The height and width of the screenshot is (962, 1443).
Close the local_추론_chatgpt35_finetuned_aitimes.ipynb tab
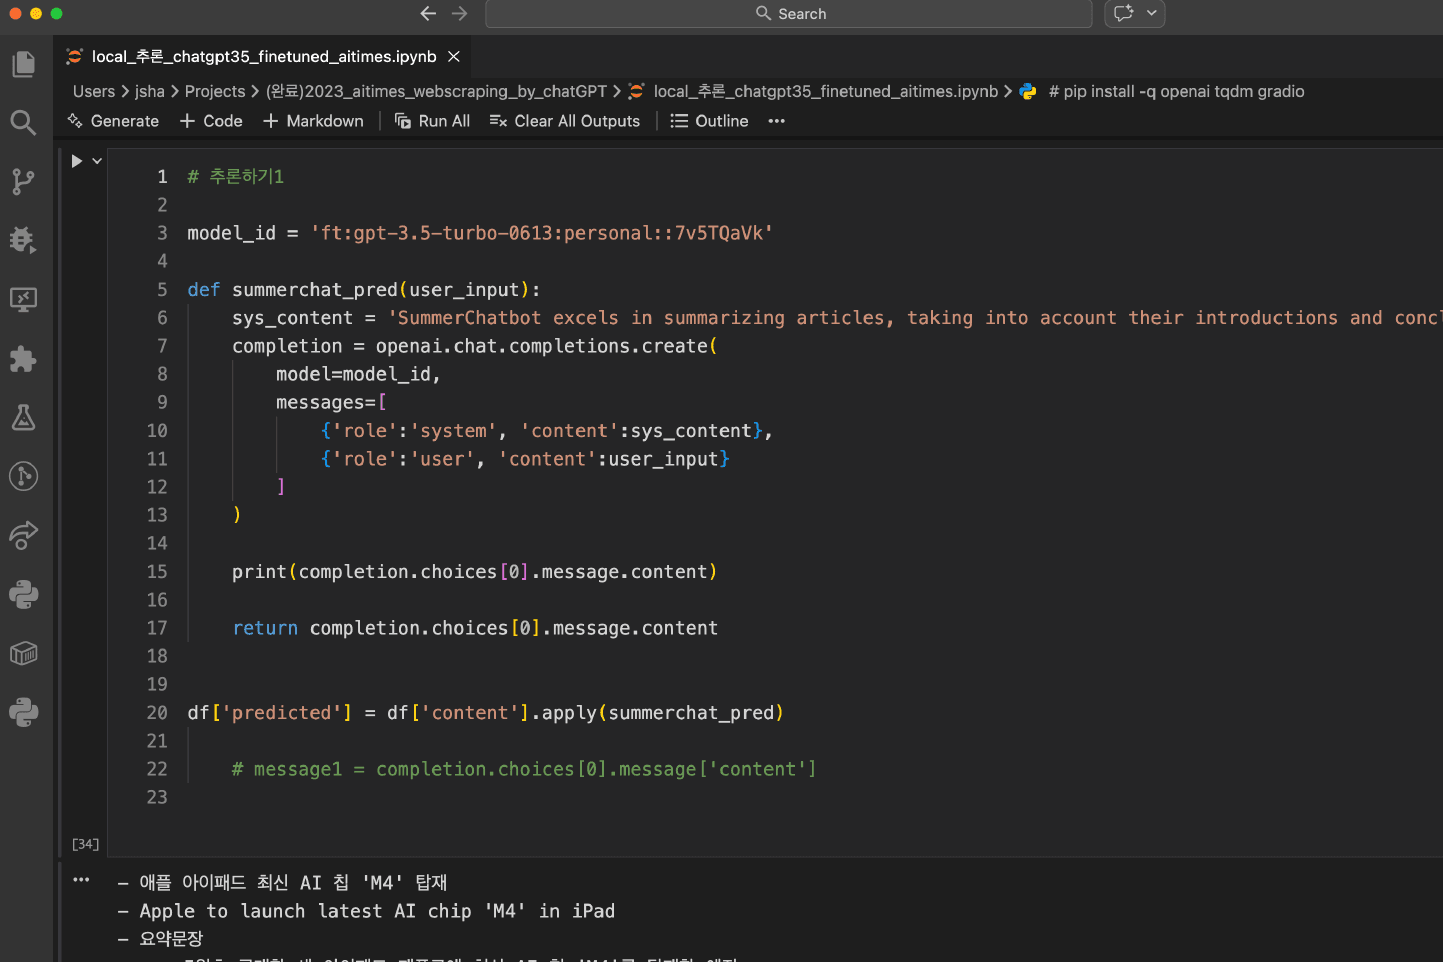click(x=454, y=57)
